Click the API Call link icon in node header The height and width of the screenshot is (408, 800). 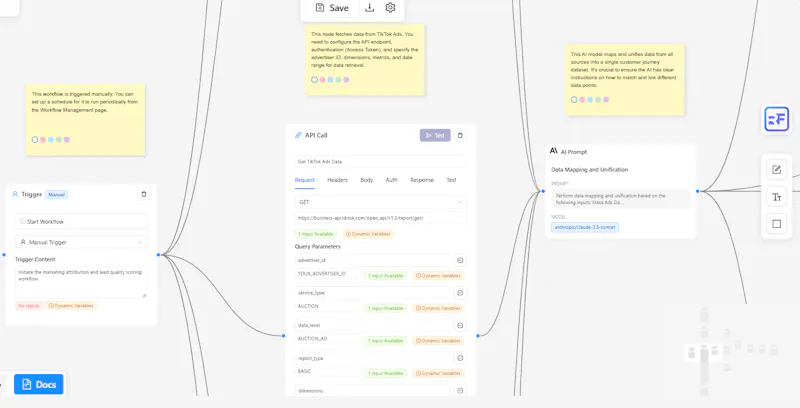(298, 135)
